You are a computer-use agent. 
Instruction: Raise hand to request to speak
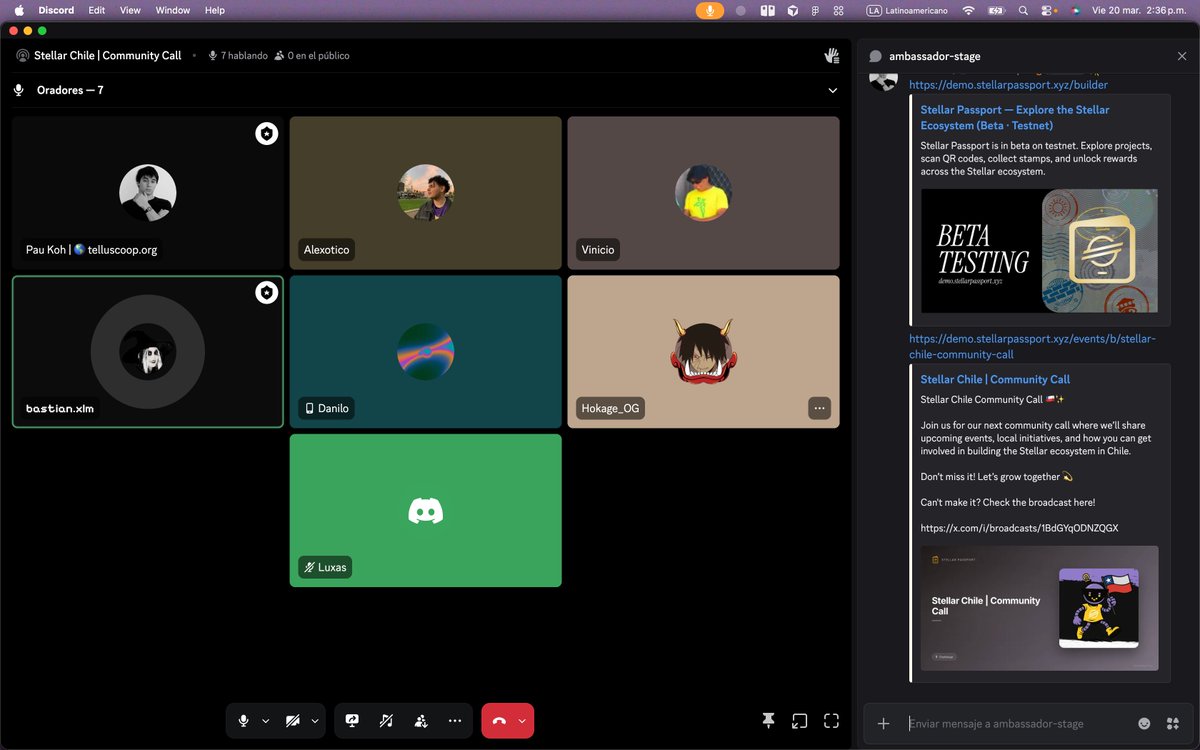[831, 56]
